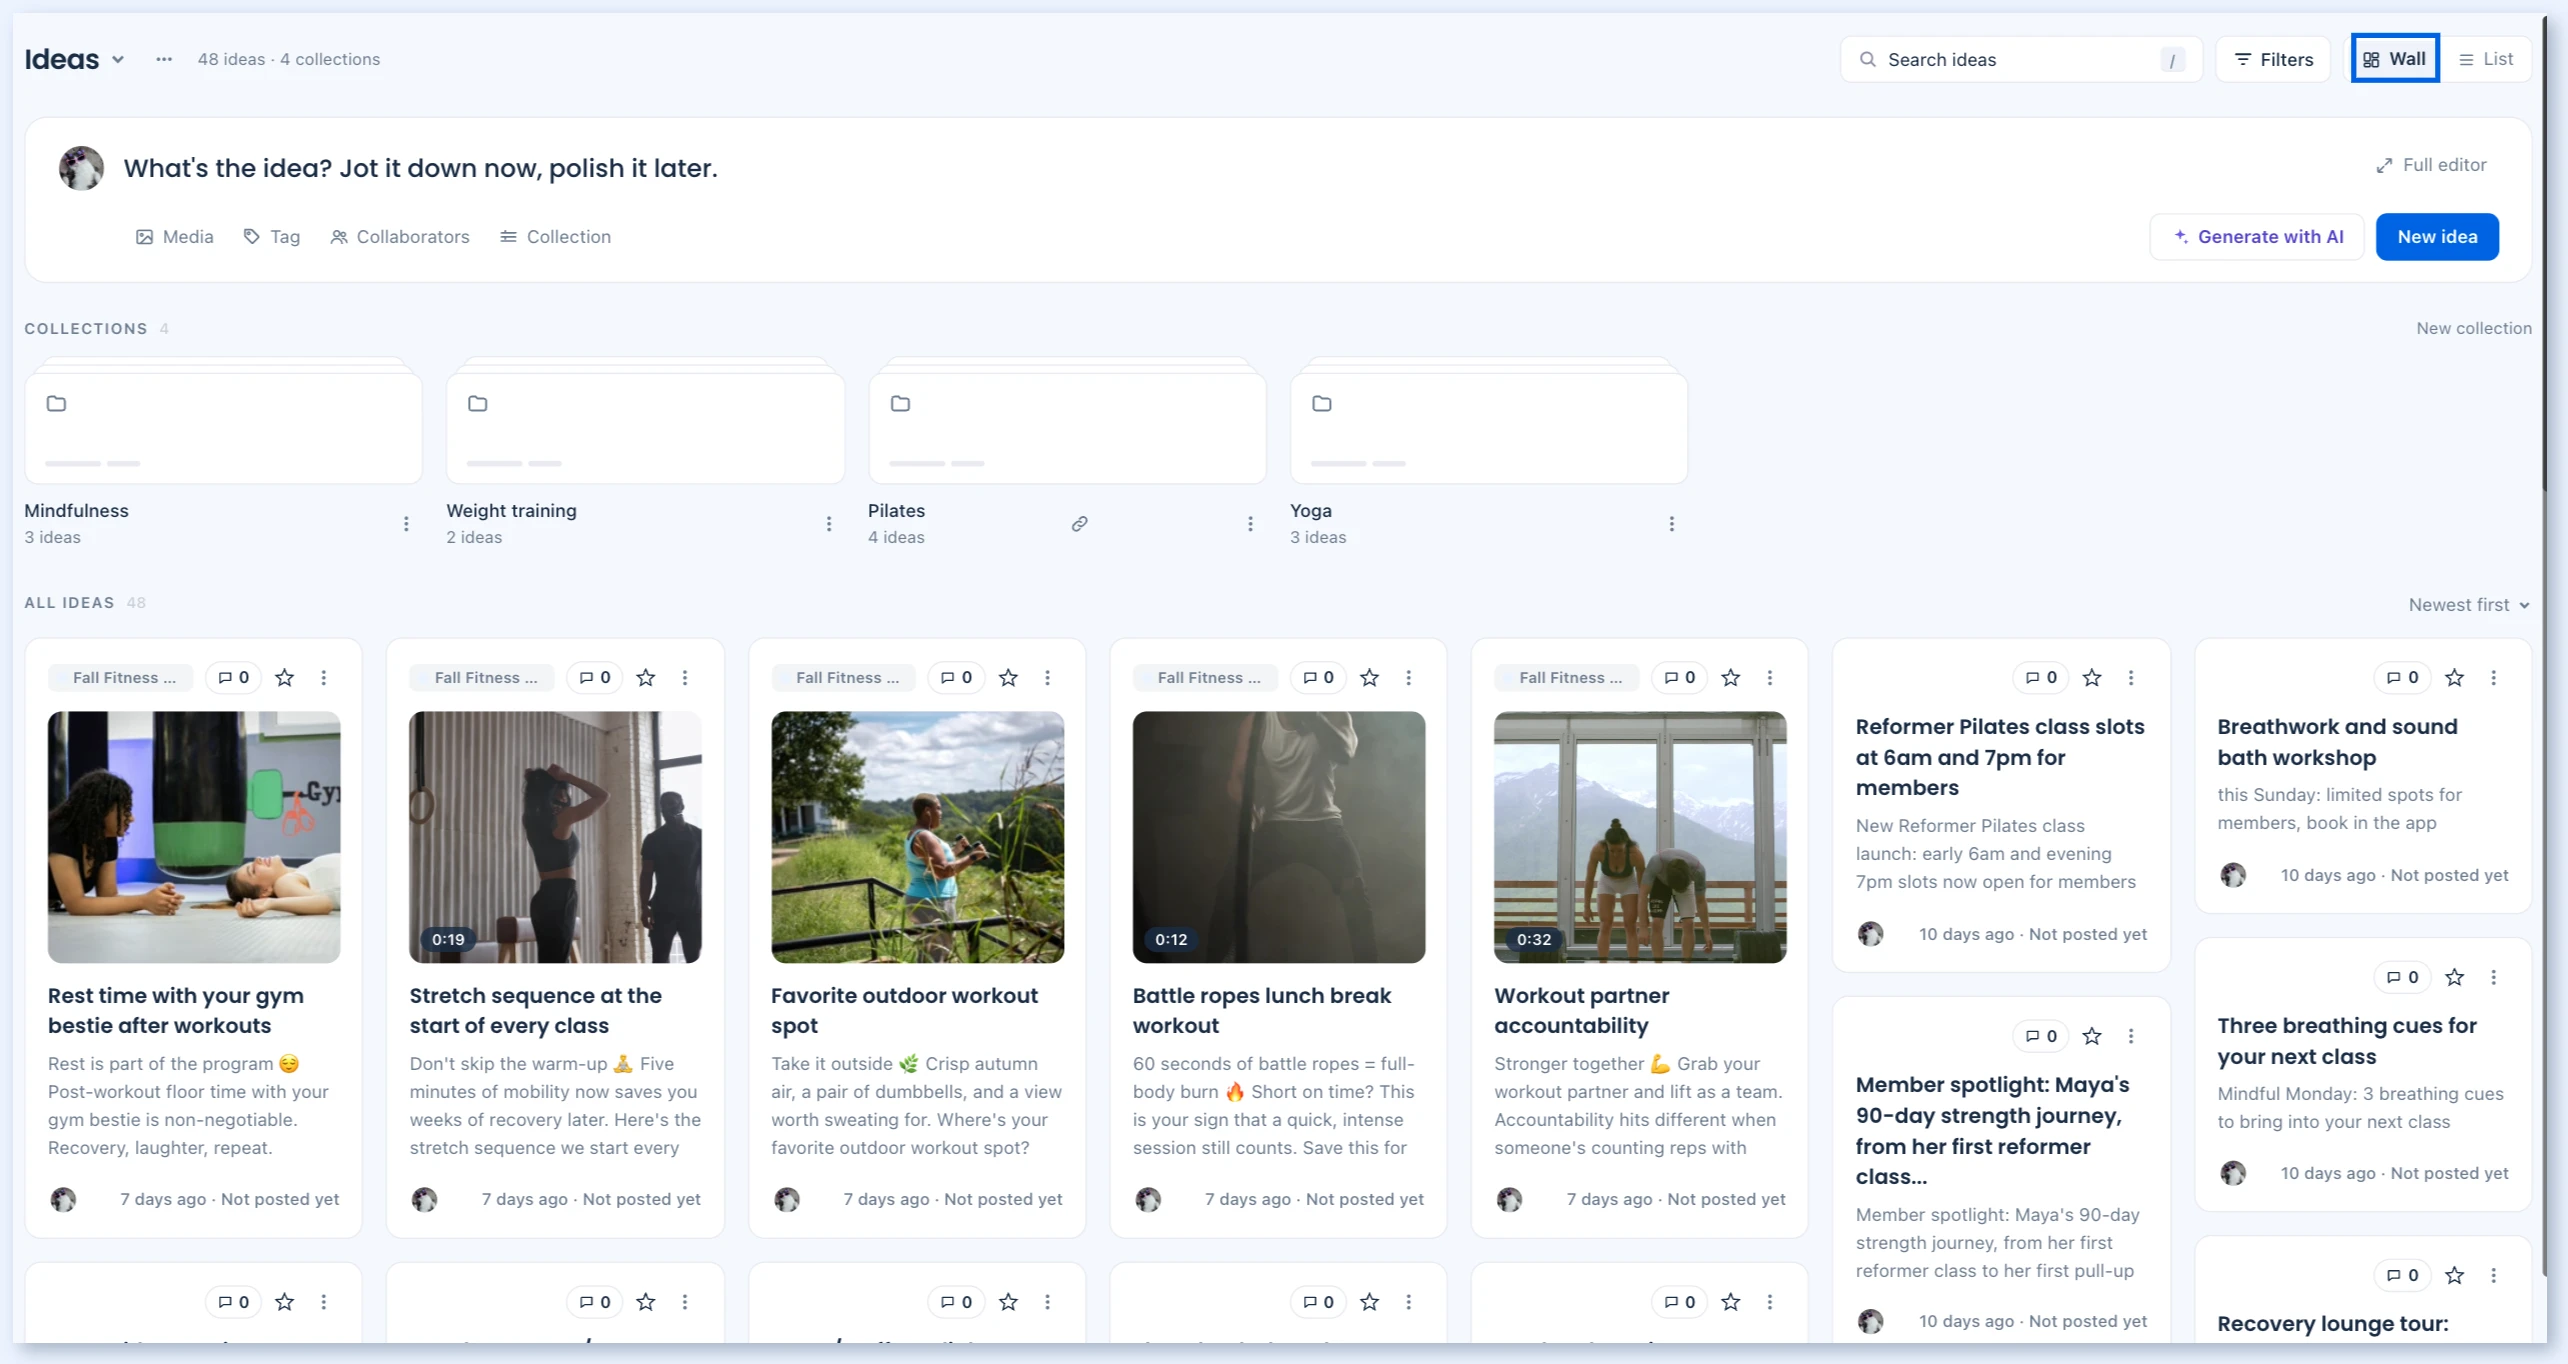Click the Ideas header ellipsis menu

164,59
